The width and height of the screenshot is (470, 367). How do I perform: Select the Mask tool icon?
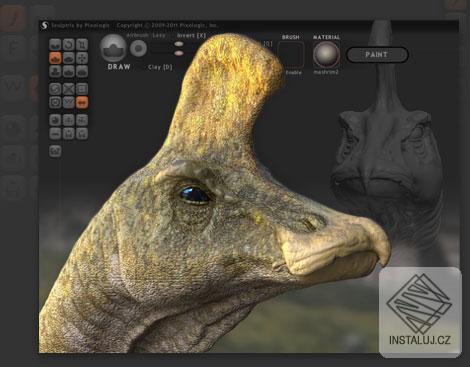tap(55, 102)
